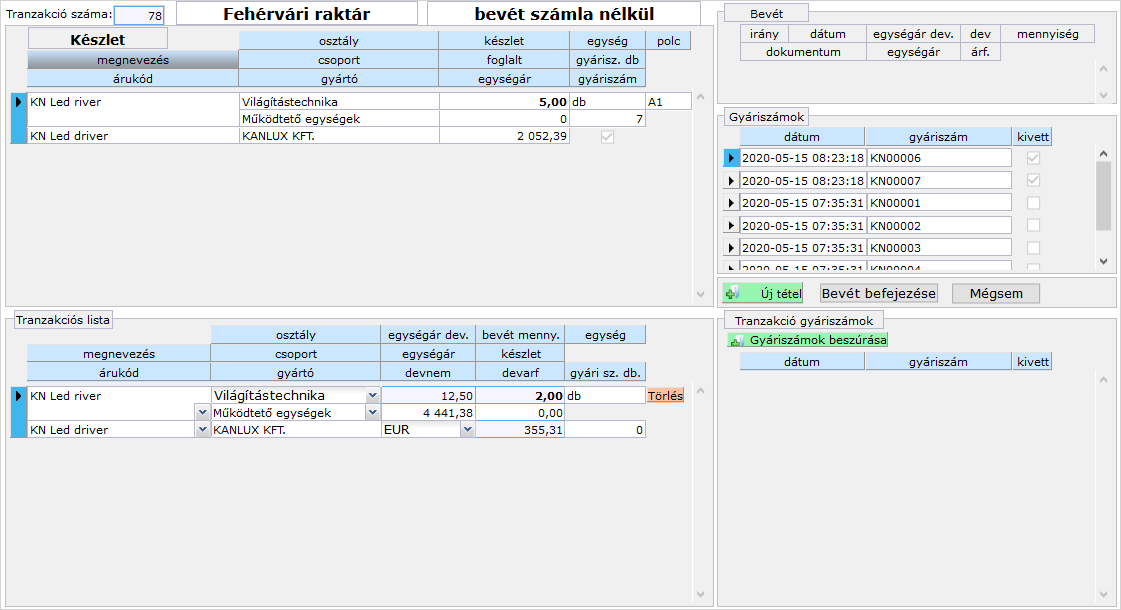Screen dimensions: 1121x610
Task: Expand the EUR currency dropdown
Action: point(467,430)
